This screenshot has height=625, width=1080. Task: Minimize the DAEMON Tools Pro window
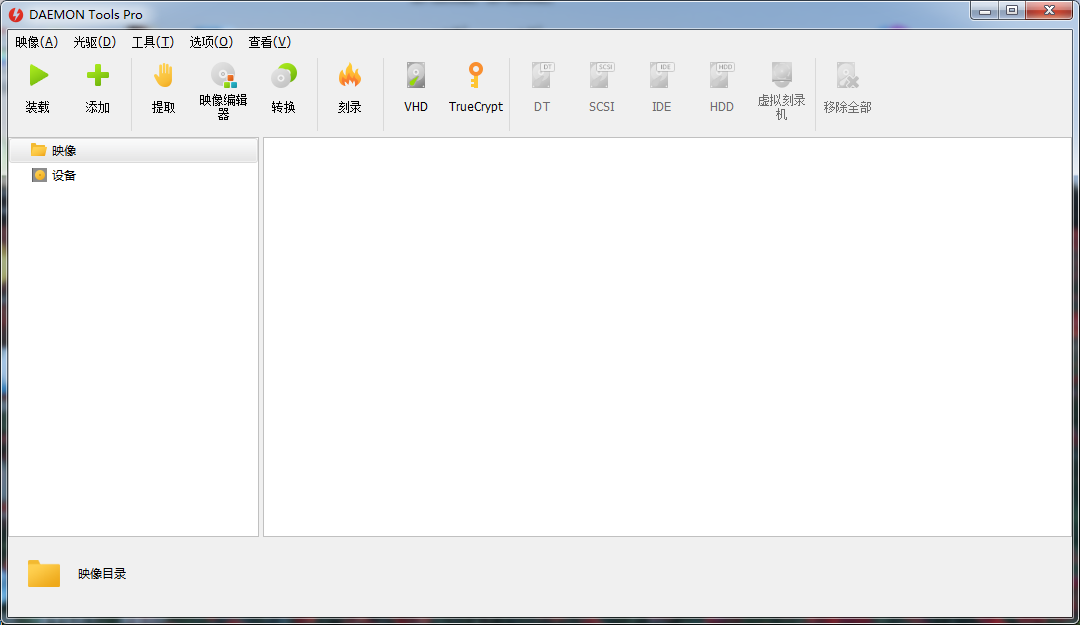[985, 10]
